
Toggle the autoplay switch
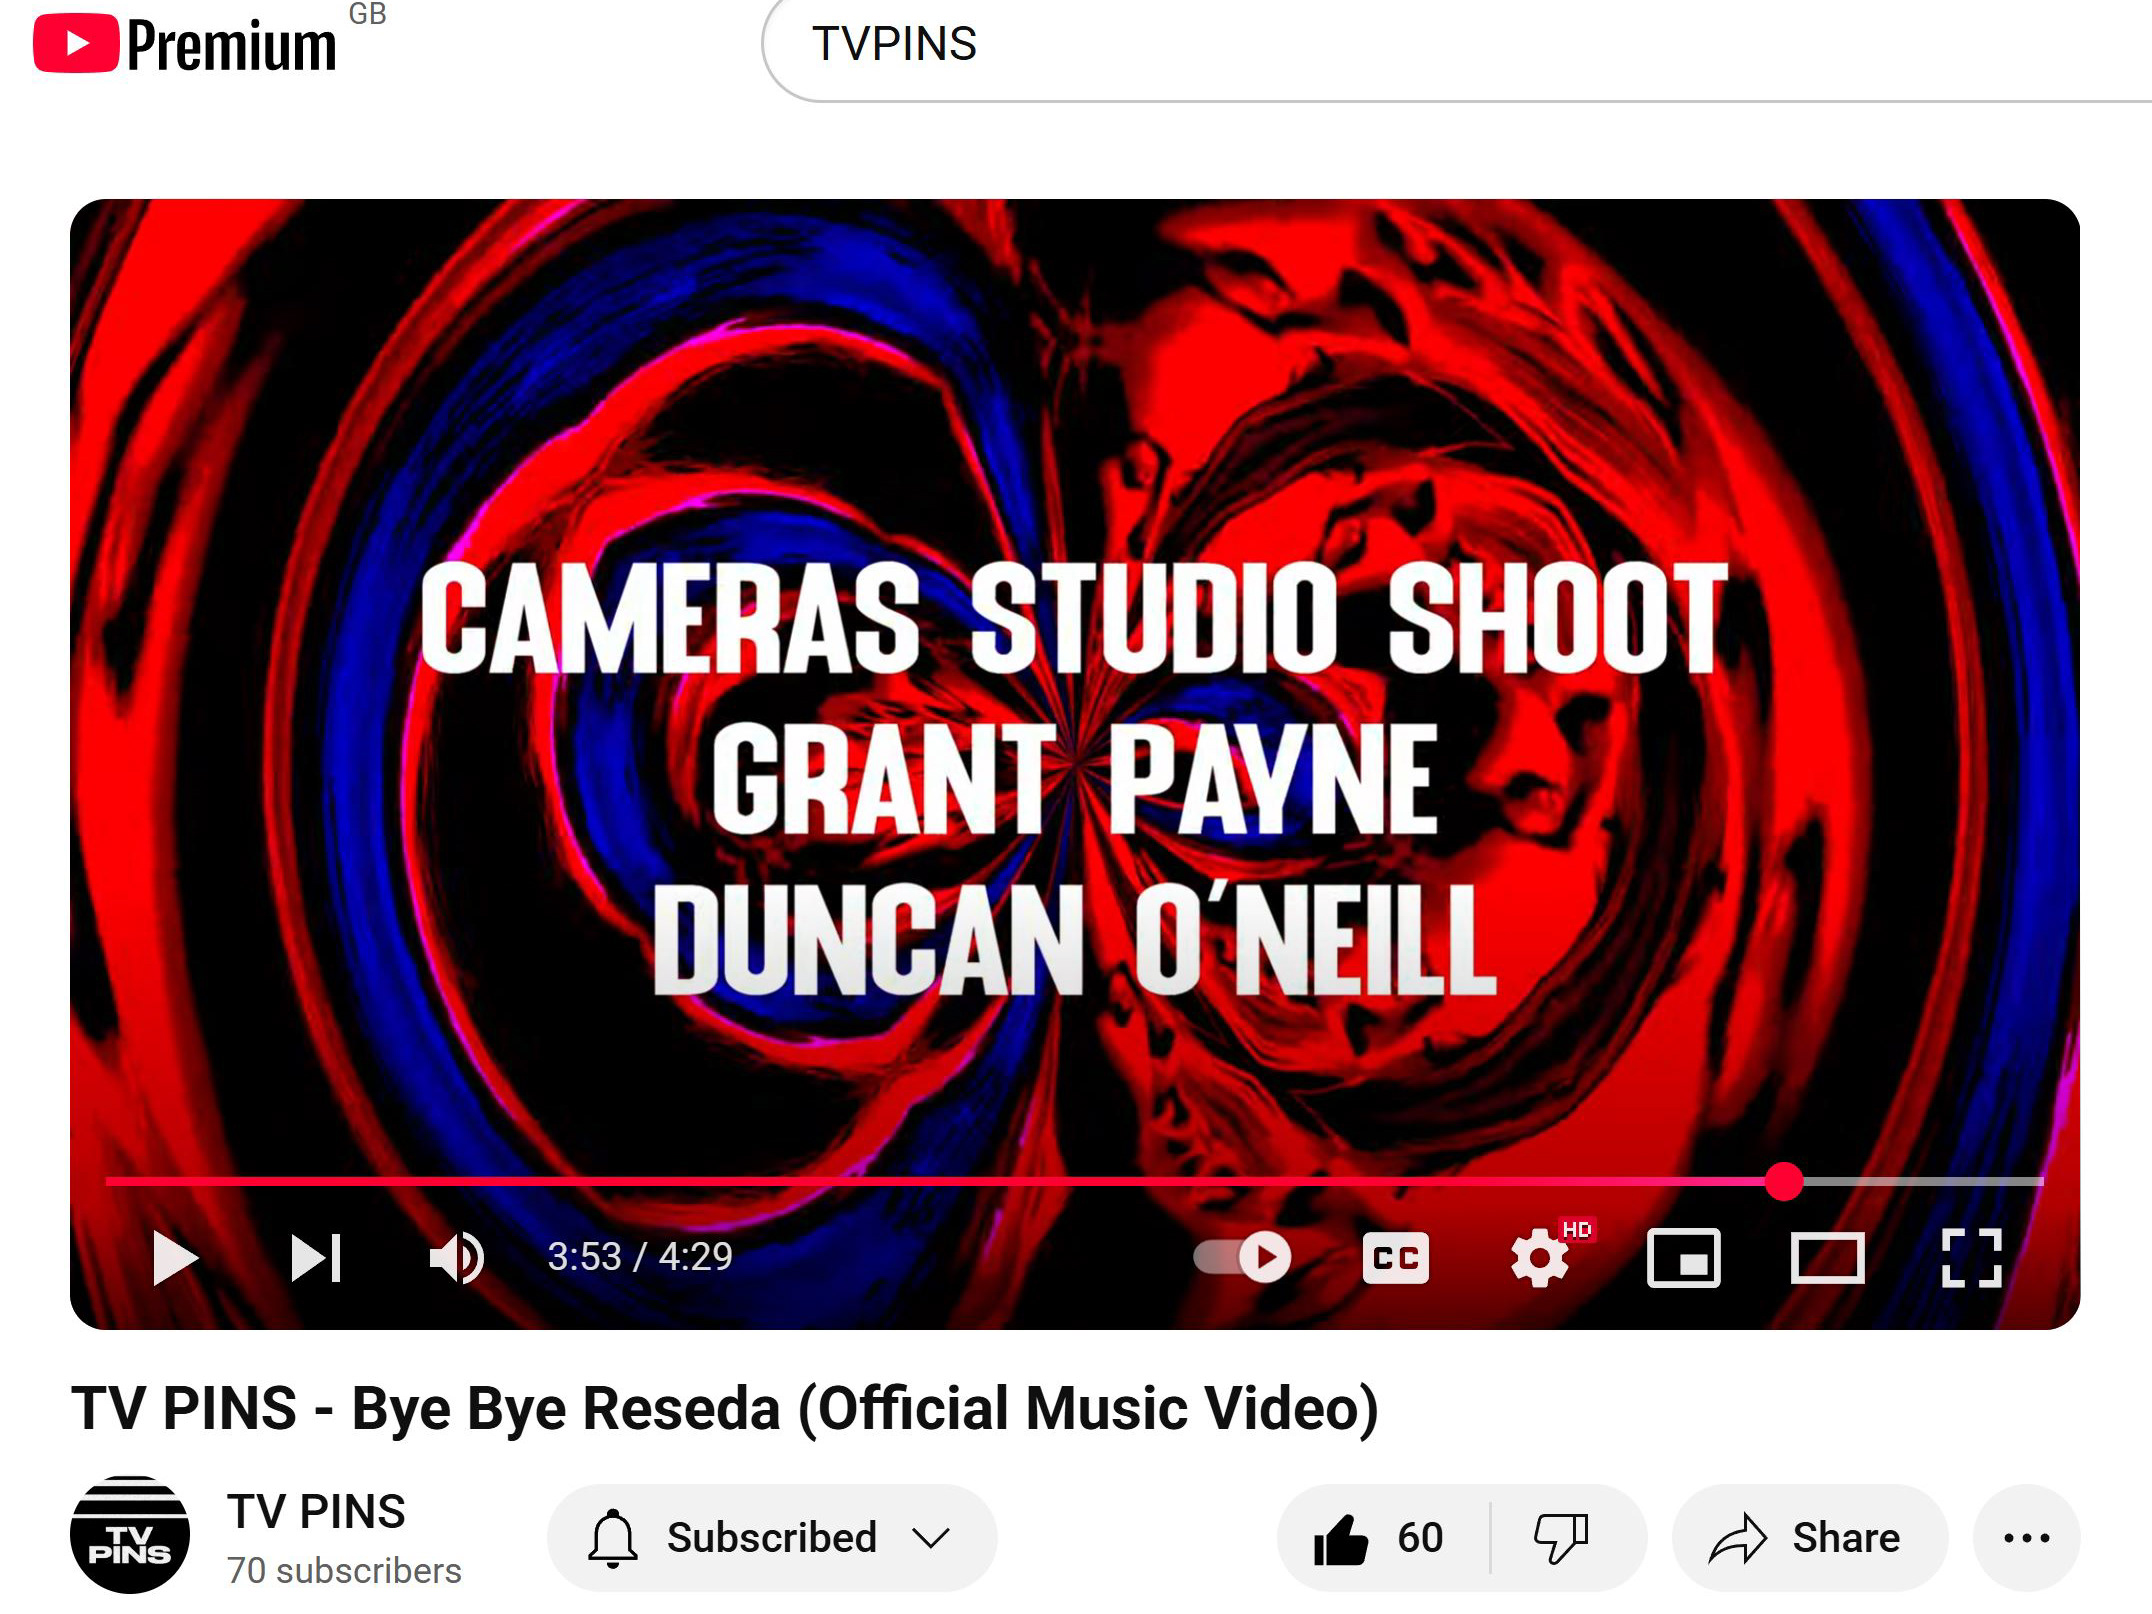(x=1243, y=1257)
